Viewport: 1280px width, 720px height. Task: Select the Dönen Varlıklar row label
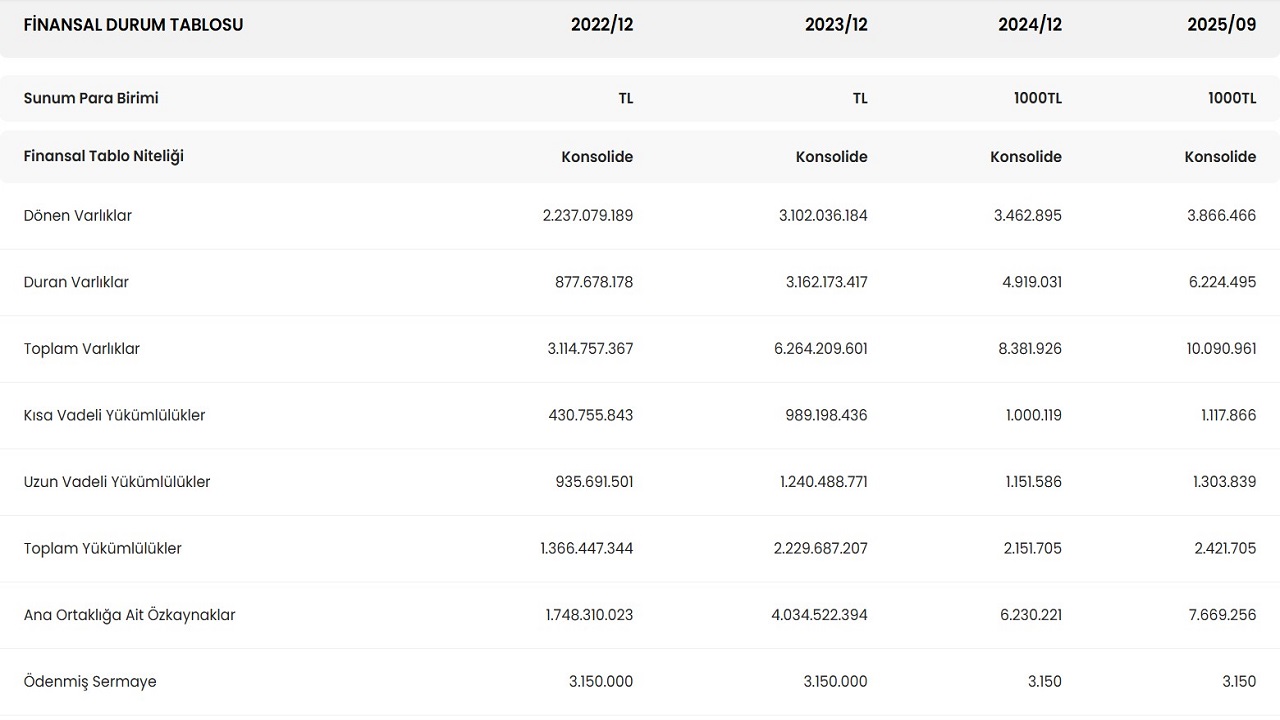click(78, 216)
